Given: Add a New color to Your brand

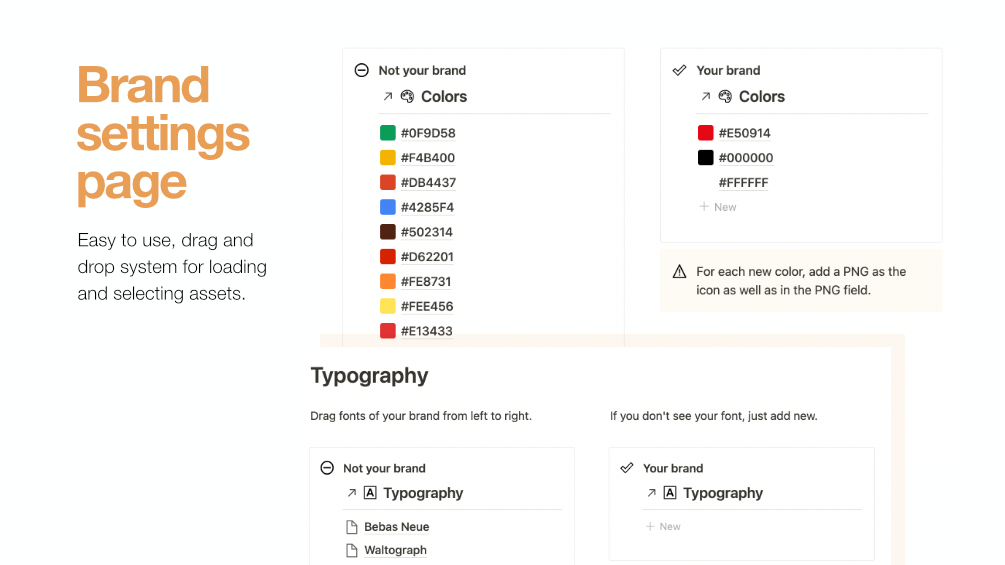Looking at the screenshot, I should click(x=718, y=207).
